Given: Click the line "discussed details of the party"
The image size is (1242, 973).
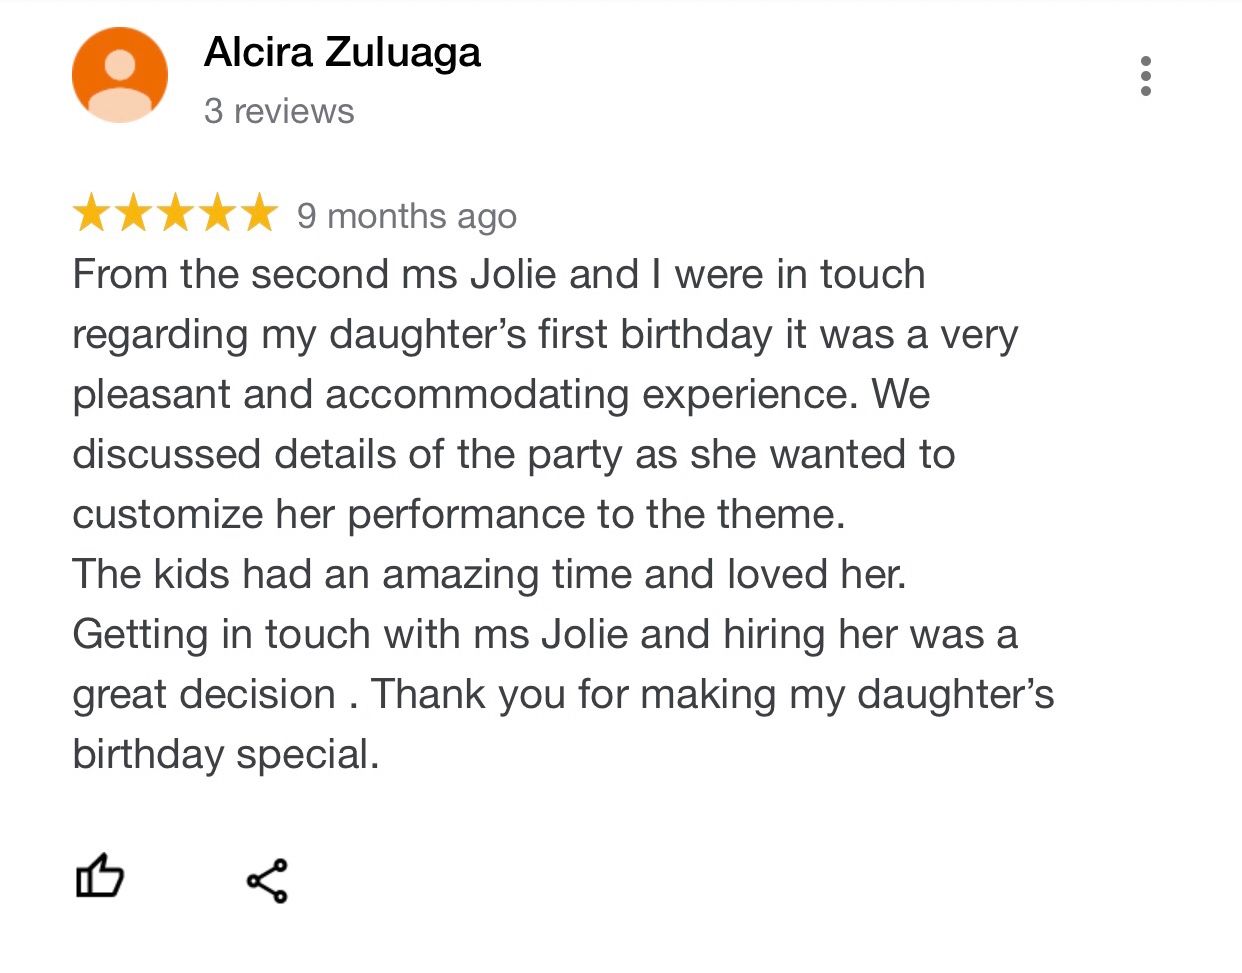Looking at the screenshot, I should pos(513,455).
